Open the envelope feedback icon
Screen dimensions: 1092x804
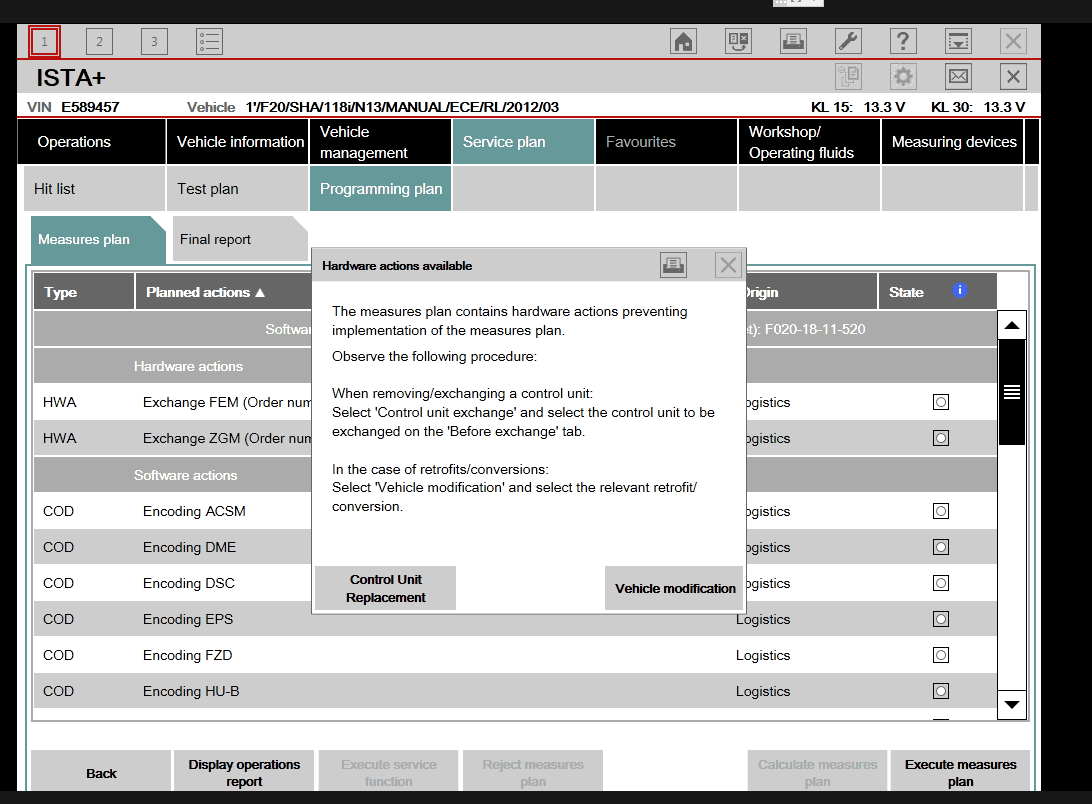coord(958,76)
